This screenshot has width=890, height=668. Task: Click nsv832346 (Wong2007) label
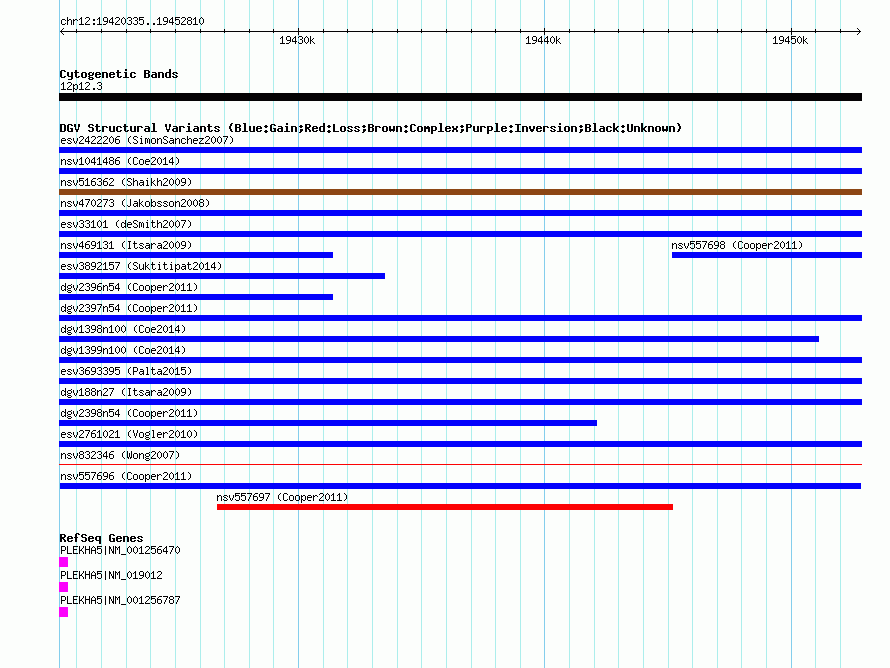tap(120, 455)
